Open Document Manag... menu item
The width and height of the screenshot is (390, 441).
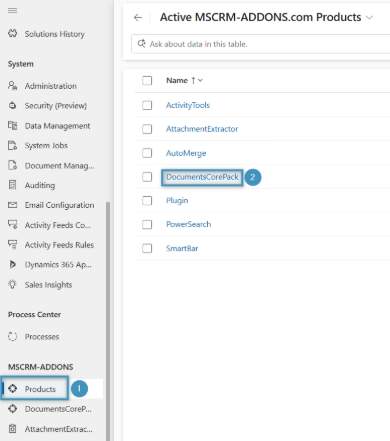tap(59, 166)
